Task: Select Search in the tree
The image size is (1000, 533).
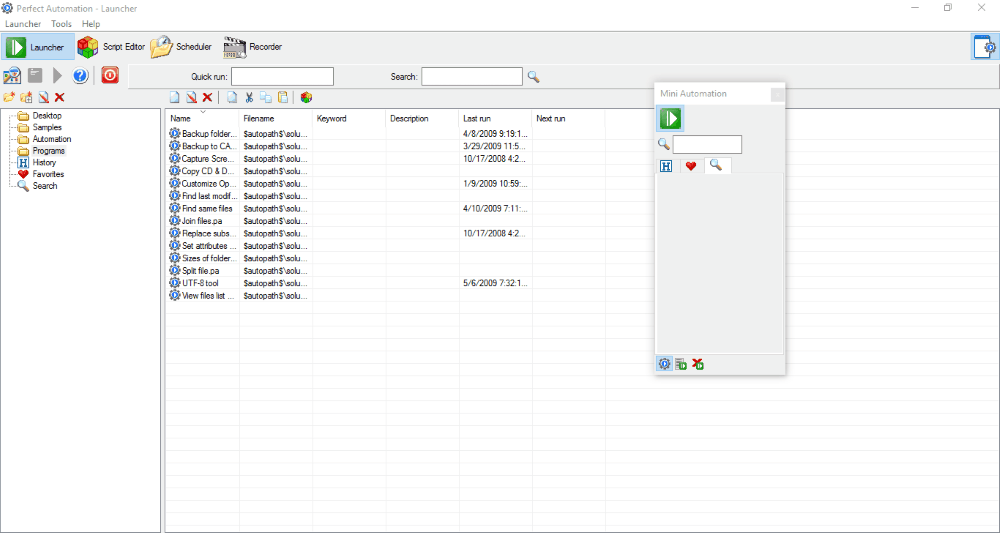Action: tap(45, 186)
